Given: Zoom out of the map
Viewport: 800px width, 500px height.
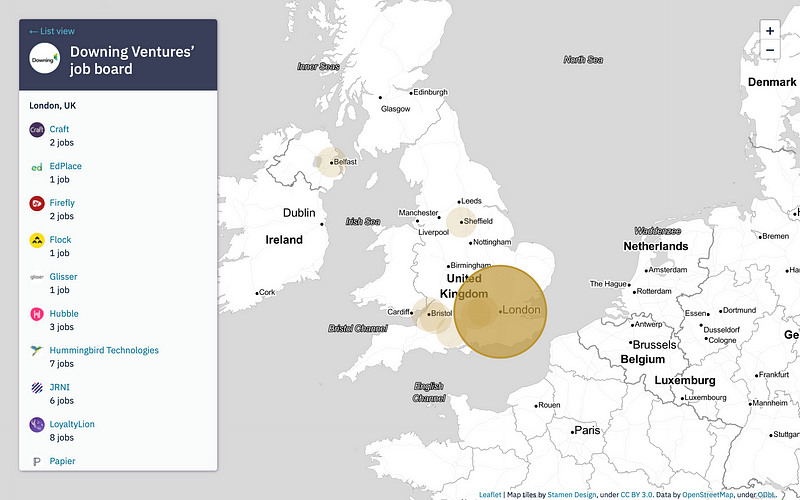Looking at the screenshot, I should (x=769, y=50).
